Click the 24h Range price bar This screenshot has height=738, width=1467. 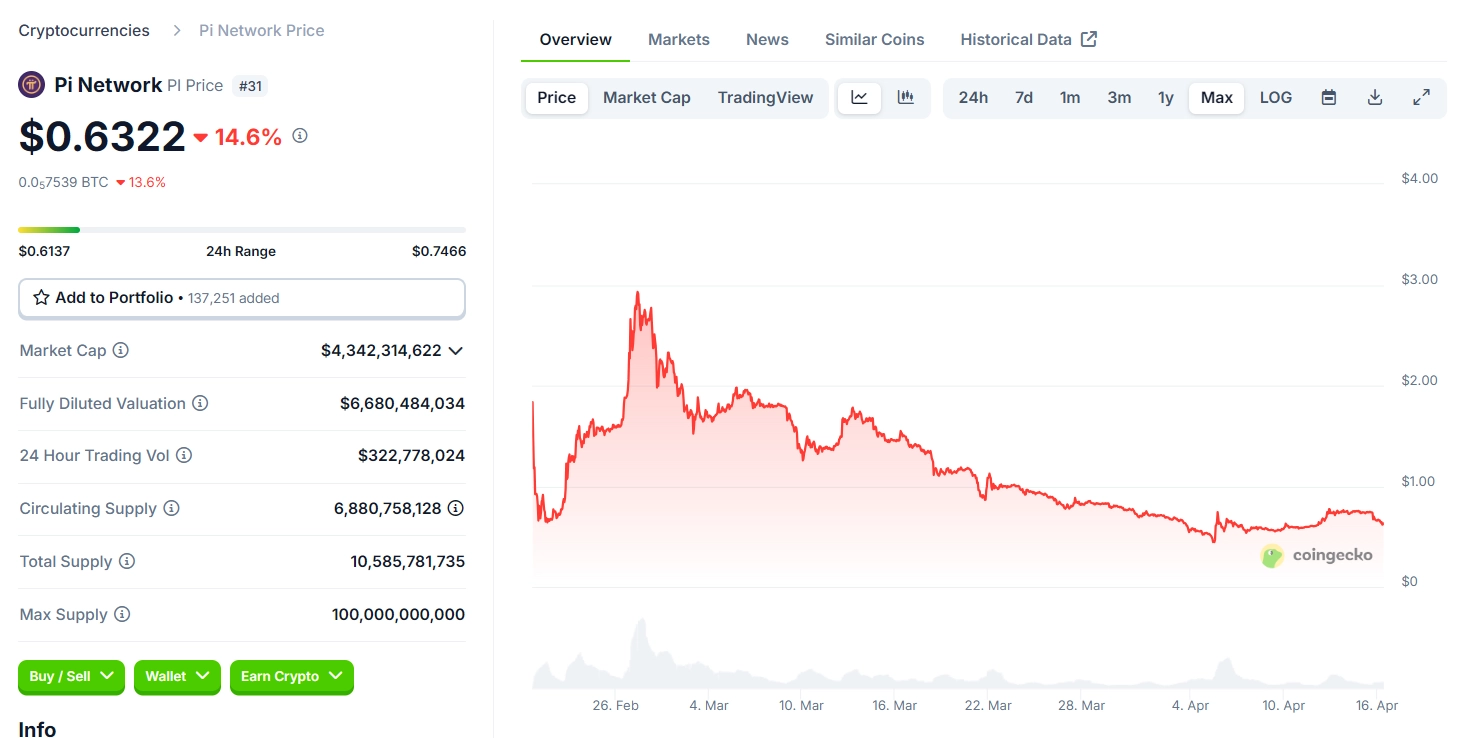tap(242, 230)
